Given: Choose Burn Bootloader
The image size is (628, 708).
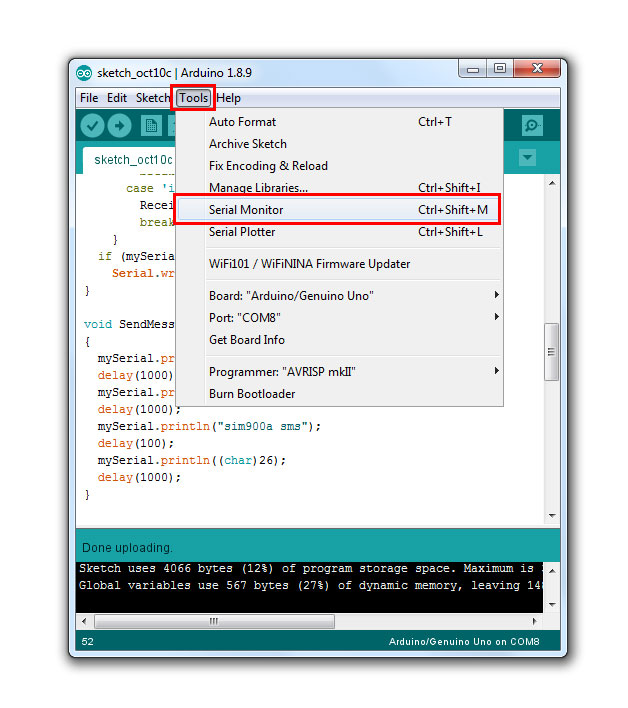Looking at the screenshot, I should click(x=339, y=394).
